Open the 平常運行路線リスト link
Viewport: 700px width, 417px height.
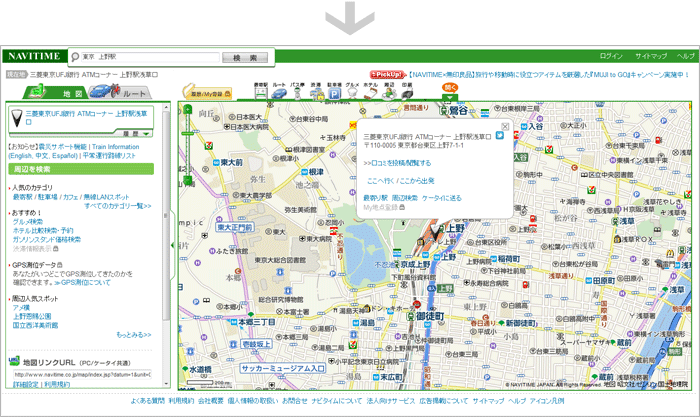tap(109, 155)
